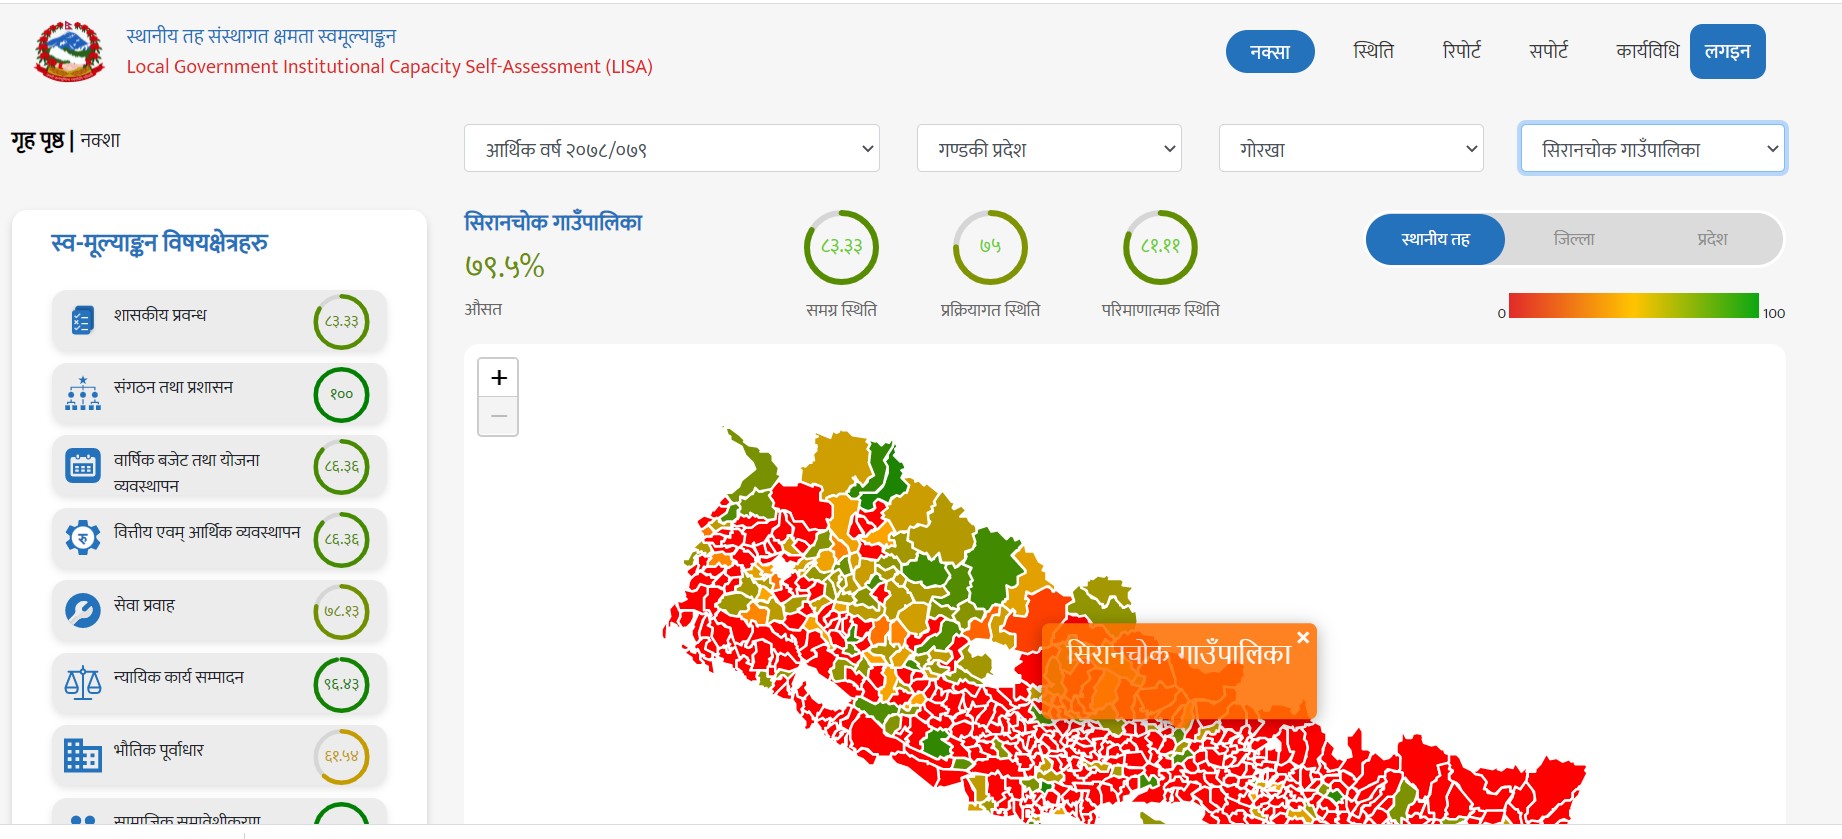This screenshot has height=839, width=1842.
Task: Click the लगइन button
Action: [x=1727, y=51]
